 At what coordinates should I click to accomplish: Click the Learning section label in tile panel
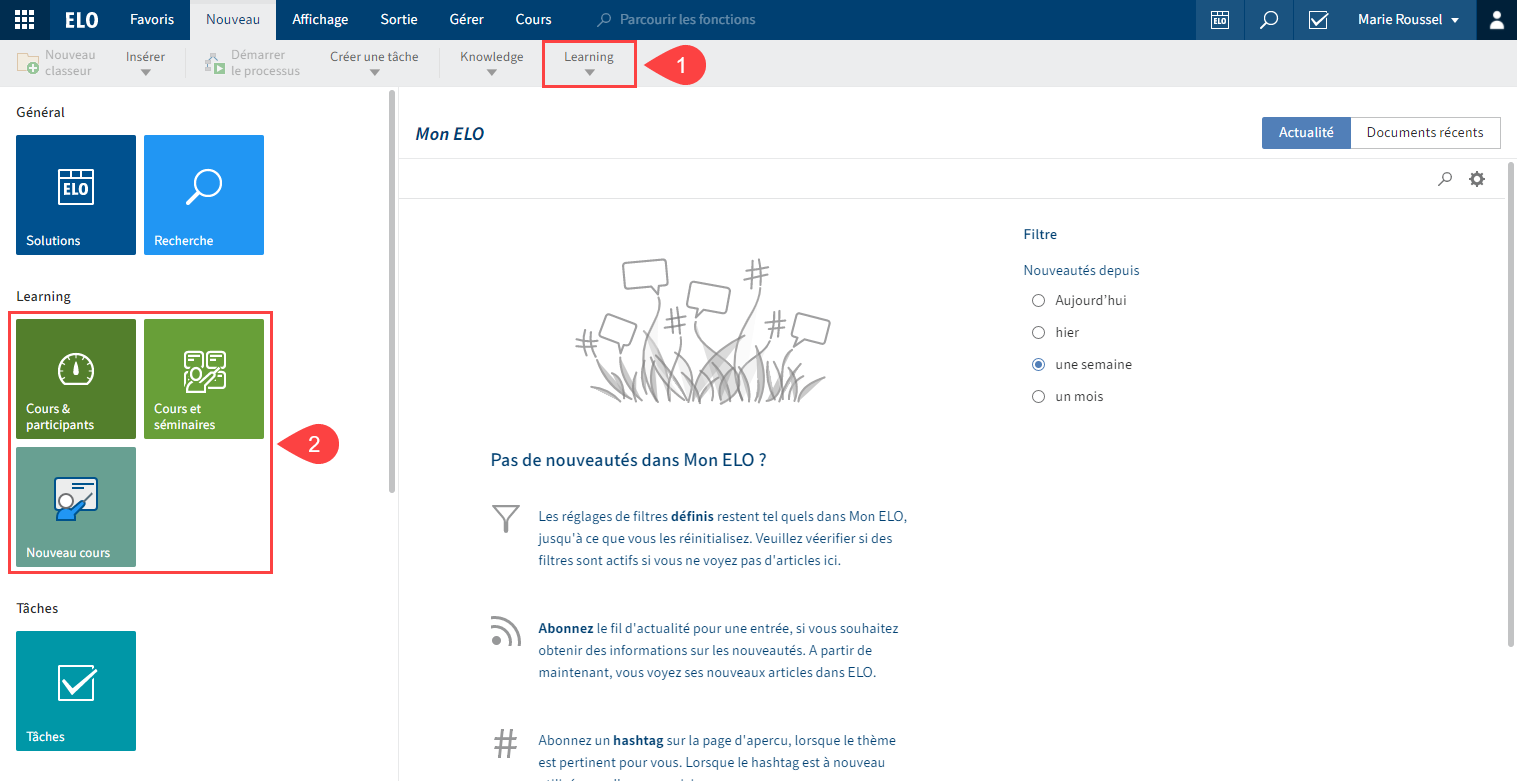tap(43, 297)
